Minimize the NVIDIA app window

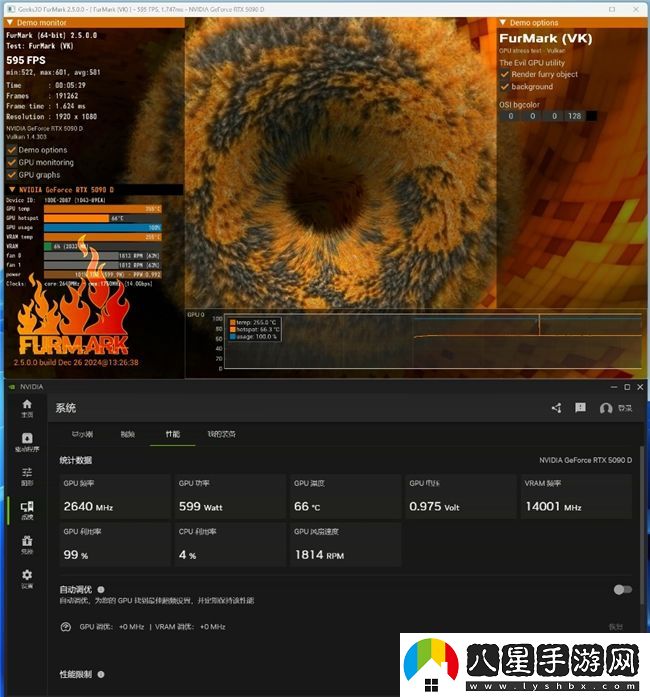tap(614, 387)
